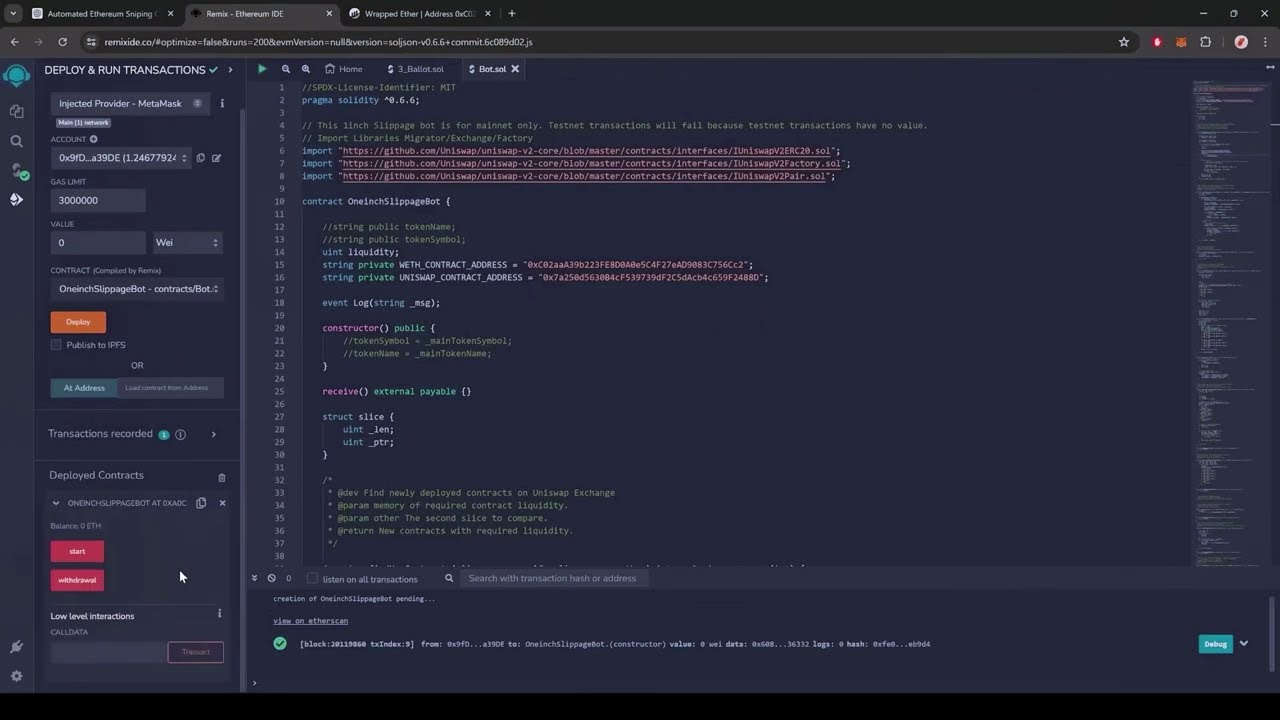
Task: Delete all deployed contracts with trash icon
Action: (x=222, y=477)
